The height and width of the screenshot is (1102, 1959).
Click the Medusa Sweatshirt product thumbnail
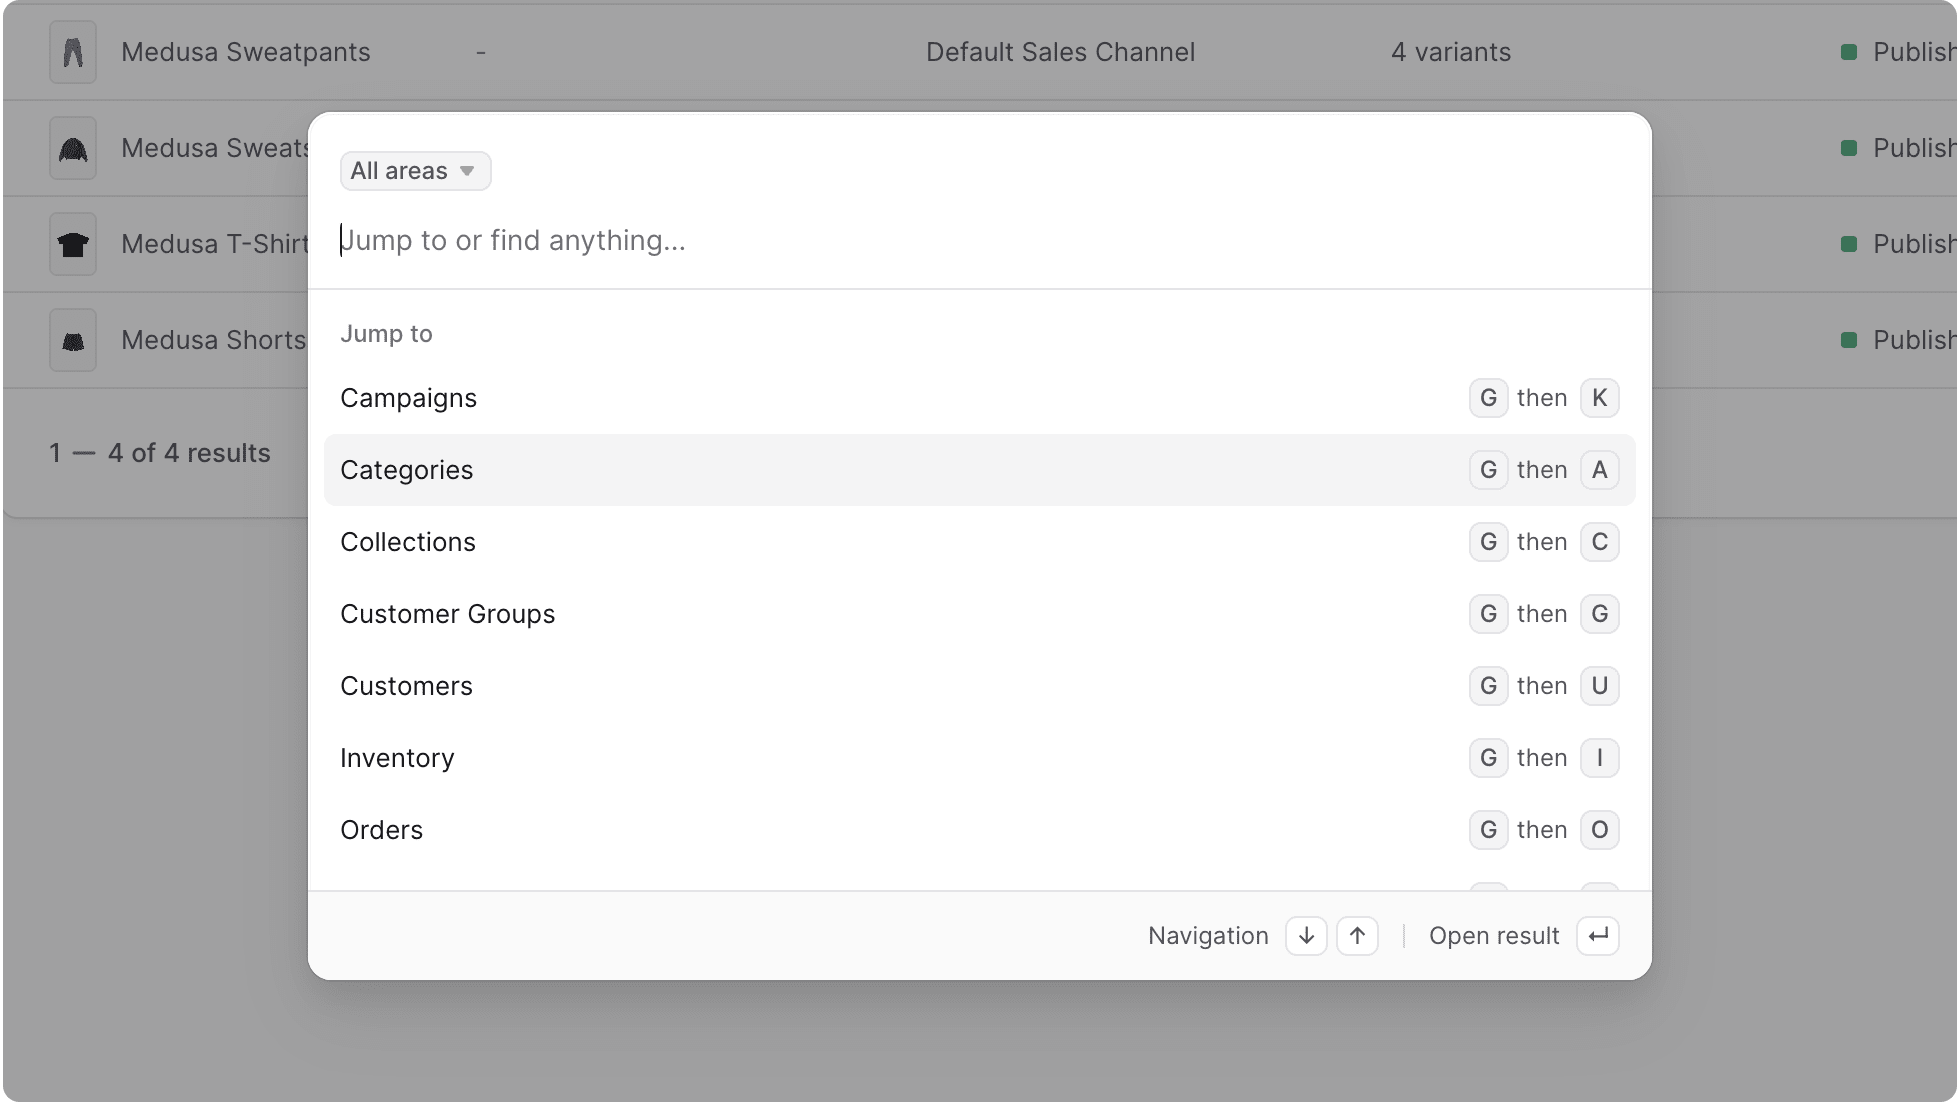coord(72,147)
